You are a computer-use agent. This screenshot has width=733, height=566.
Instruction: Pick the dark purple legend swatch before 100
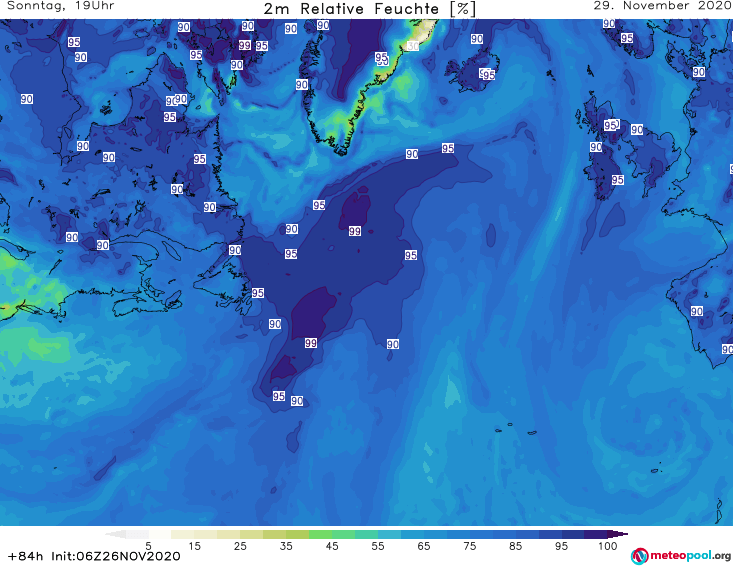(596, 534)
